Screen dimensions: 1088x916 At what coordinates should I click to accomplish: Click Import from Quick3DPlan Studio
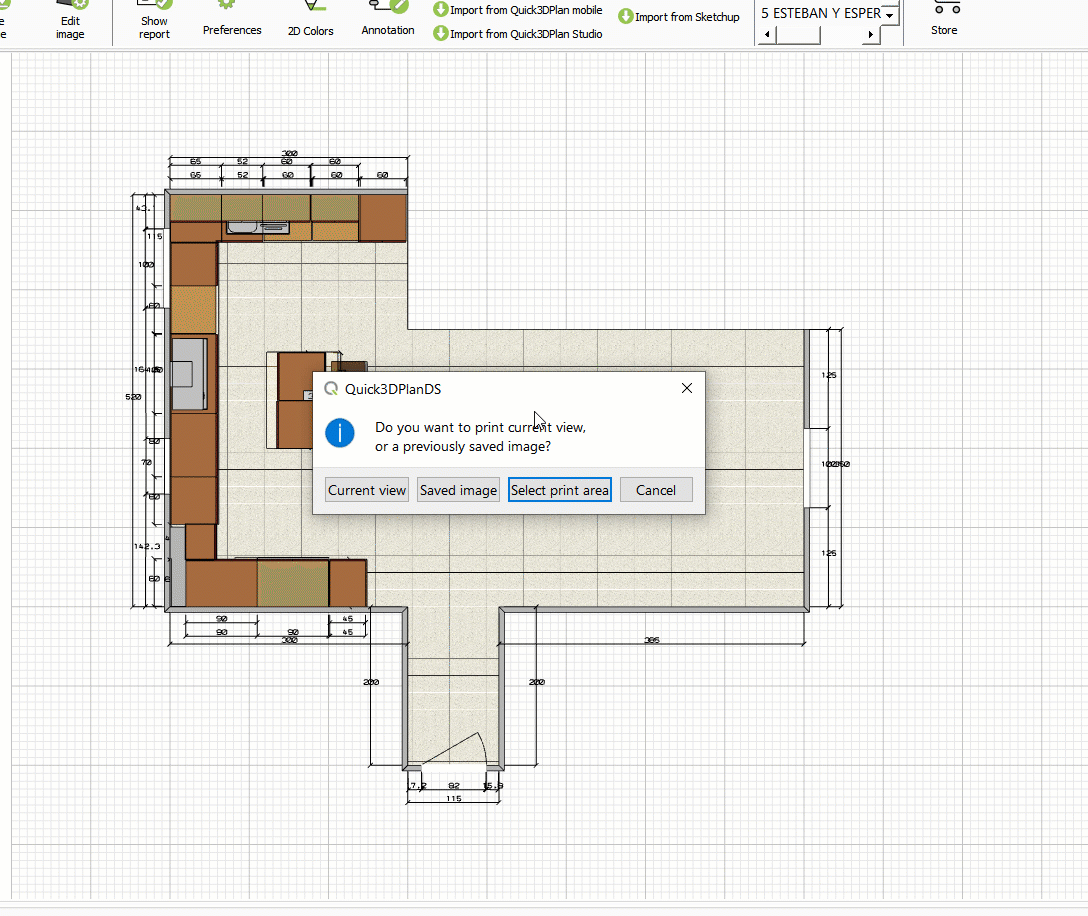[x=518, y=34]
